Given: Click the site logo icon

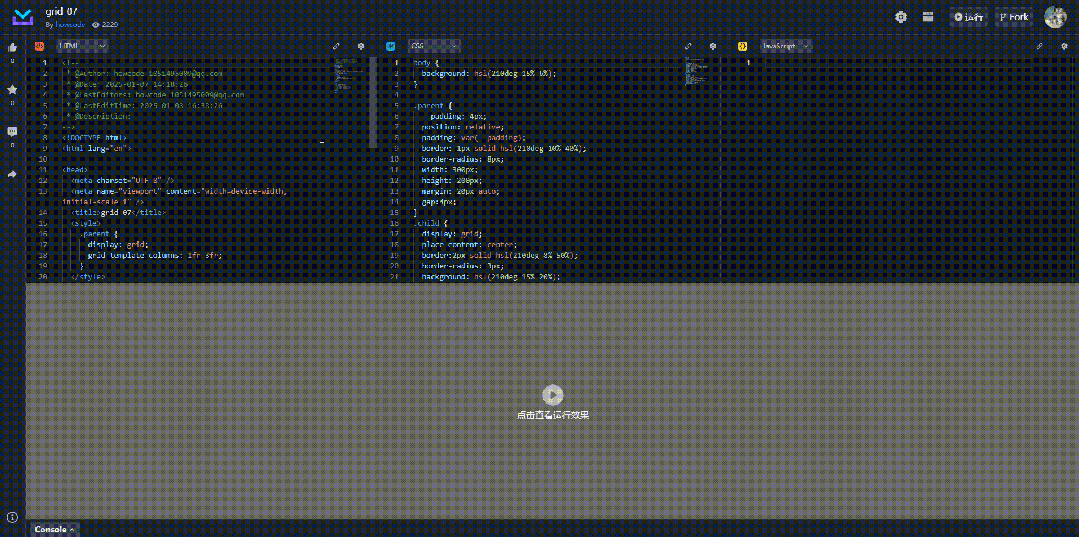Looking at the screenshot, I should (x=23, y=17).
